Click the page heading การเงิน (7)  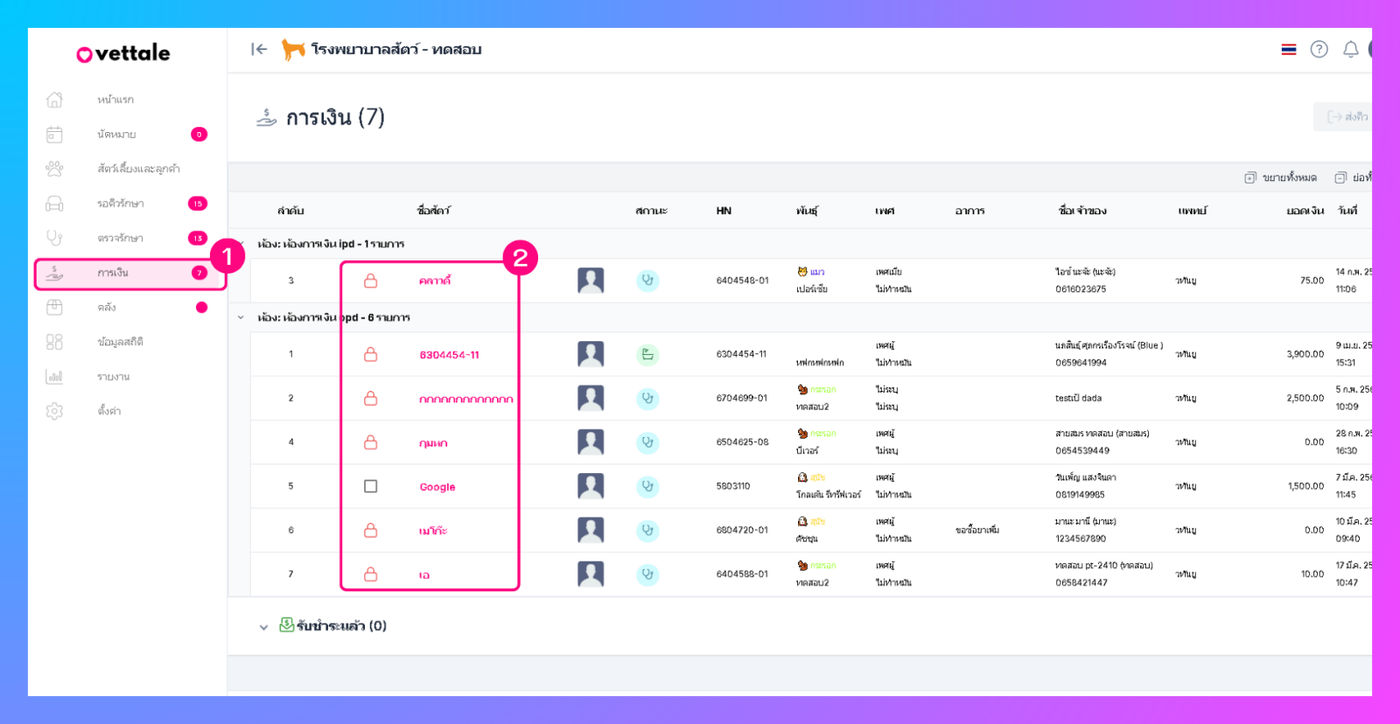point(335,118)
